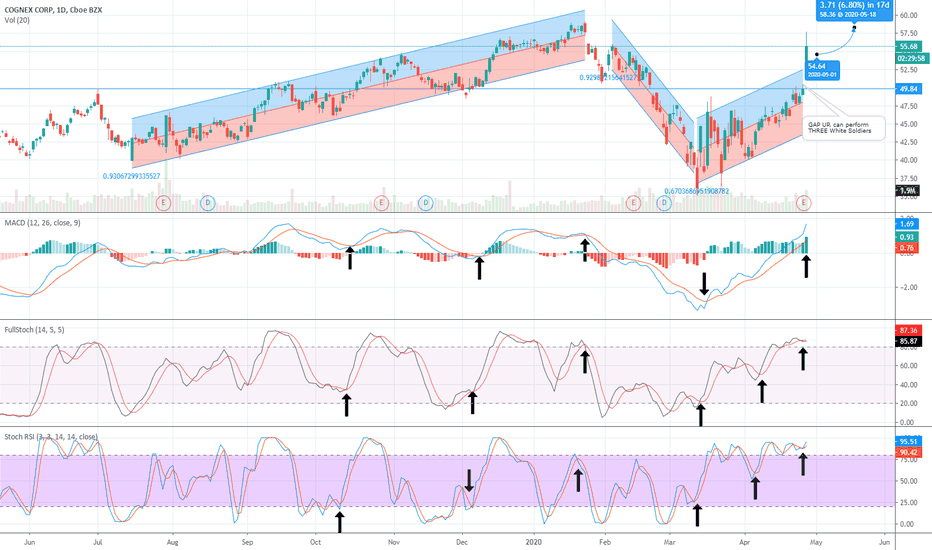The height and width of the screenshot is (550, 932).
Task: Click the Aug label on the time axis
Action: click(x=172, y=542)
